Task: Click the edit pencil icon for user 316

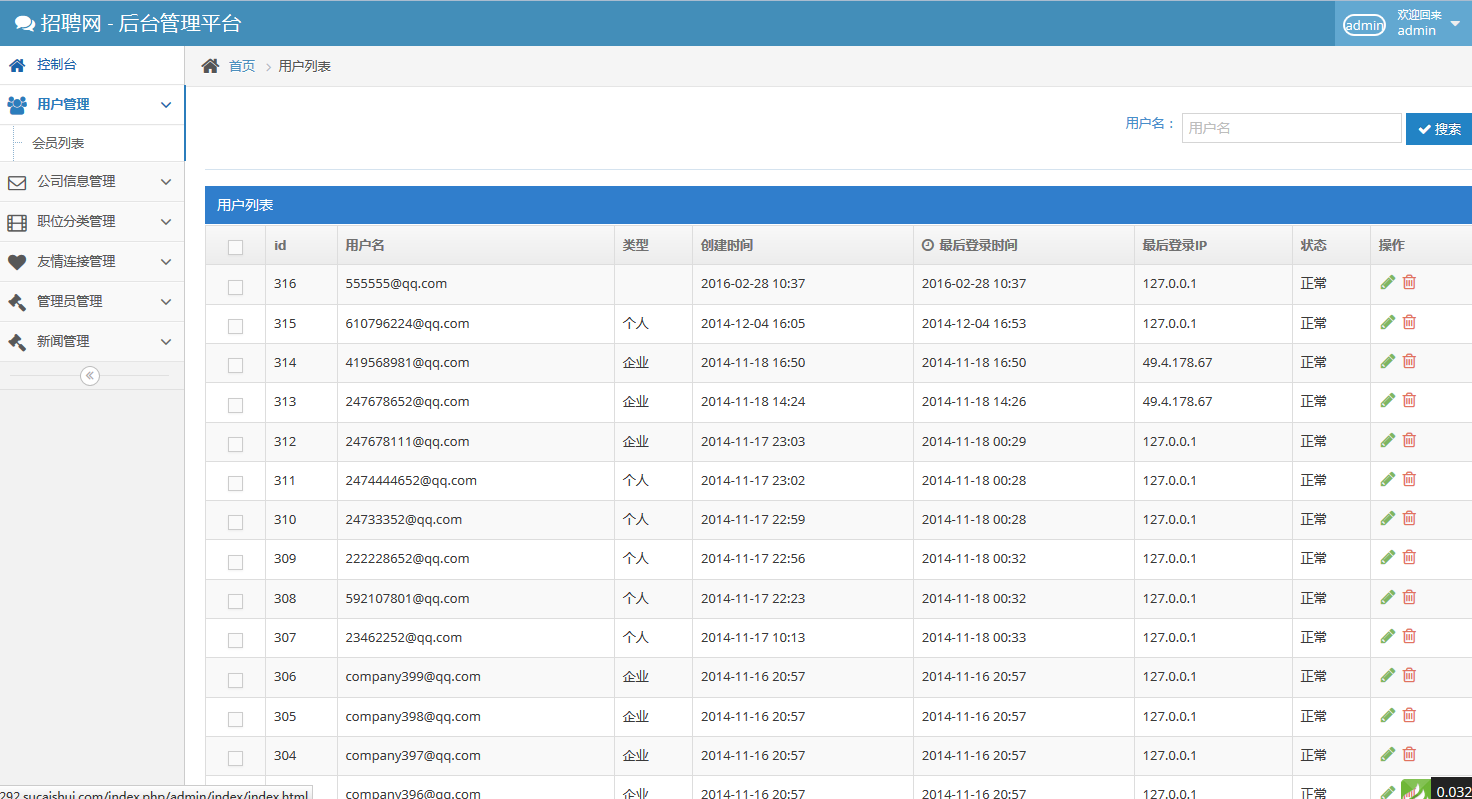Action: tap(1387, 283)
